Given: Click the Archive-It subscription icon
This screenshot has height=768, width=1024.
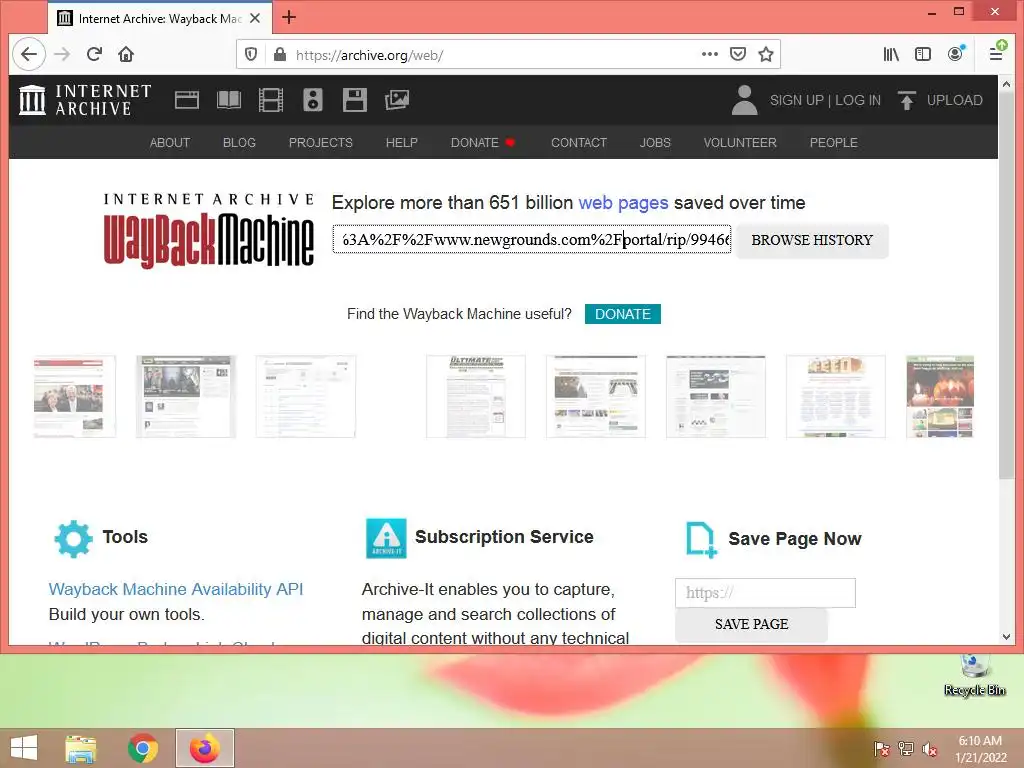Looking at the screenshot, I should coord(386,538).
